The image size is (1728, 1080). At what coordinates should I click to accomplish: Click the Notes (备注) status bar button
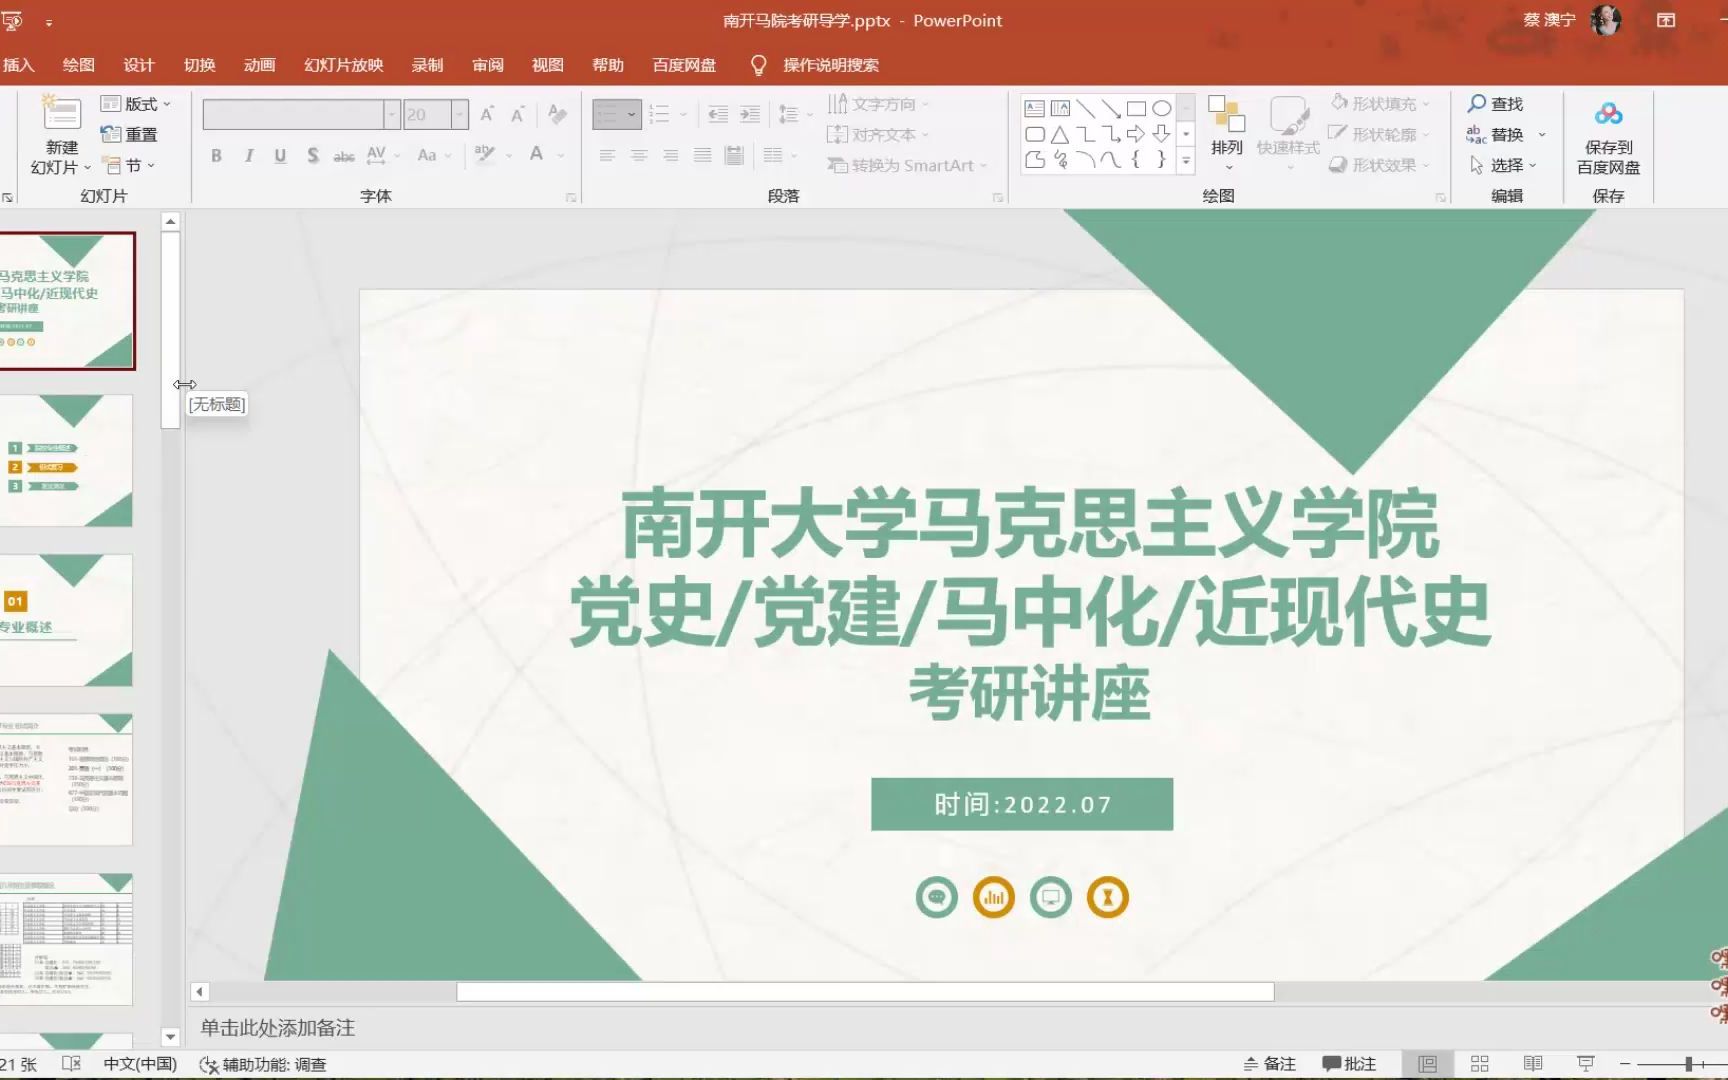pyautogui.click(x=1269, y=1064)
